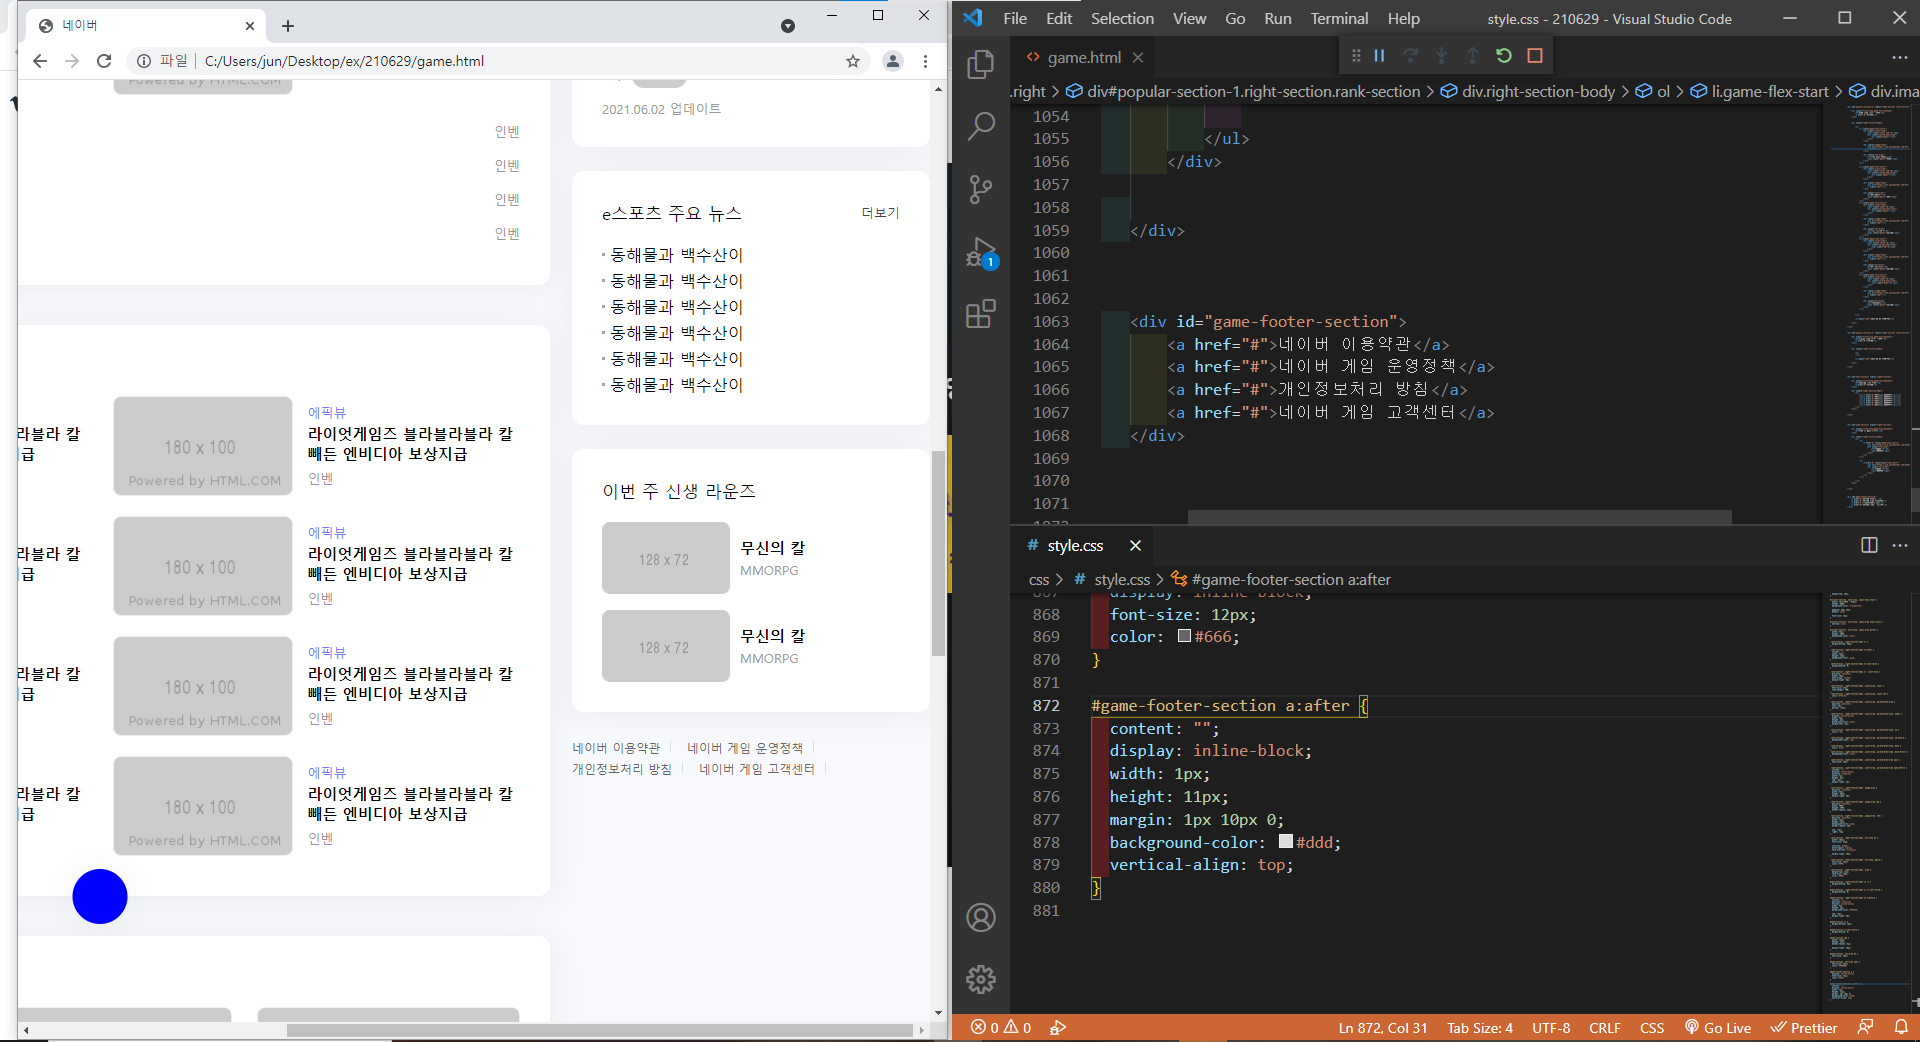Open the 네이버 게임 고객센터 footer link
Image resolution: width=1920 pixels, height=1042 pixels.
point(757,769)
